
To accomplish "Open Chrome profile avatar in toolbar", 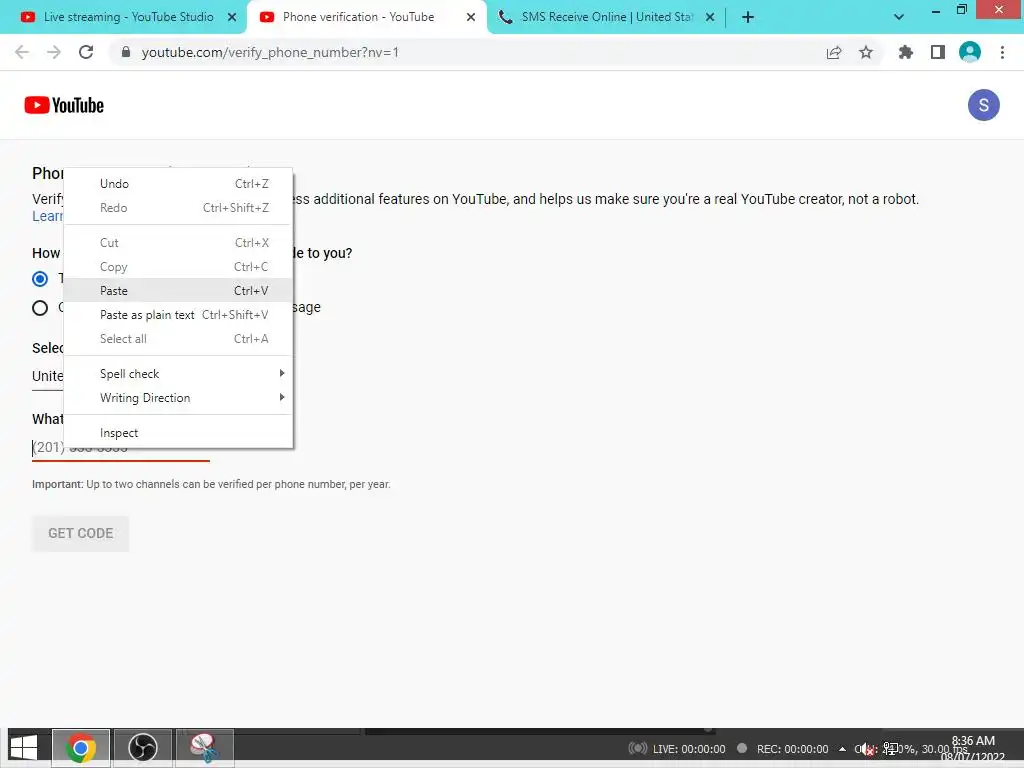I will tap(969, 52).
